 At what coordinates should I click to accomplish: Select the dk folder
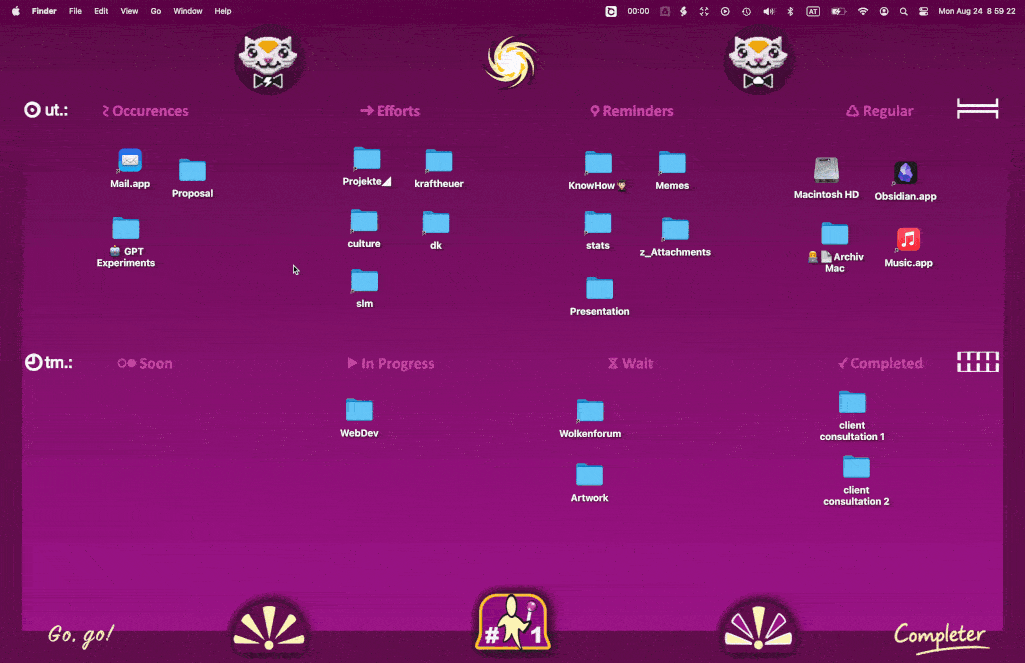click(436, 222)
